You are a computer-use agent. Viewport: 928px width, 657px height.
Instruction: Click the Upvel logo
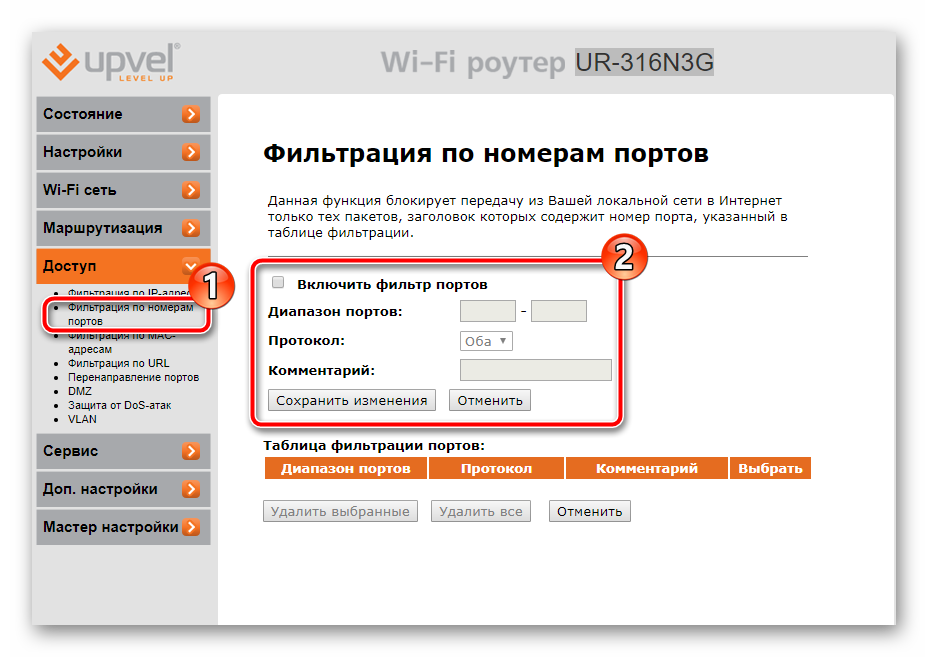(111, 62)
